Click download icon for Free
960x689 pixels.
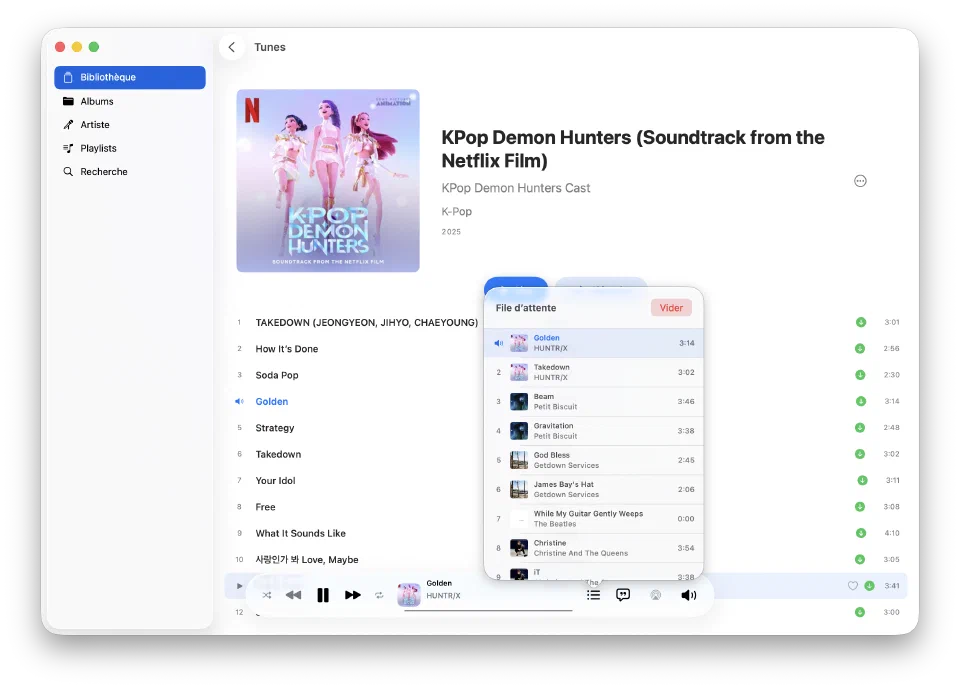click(860, 506)
